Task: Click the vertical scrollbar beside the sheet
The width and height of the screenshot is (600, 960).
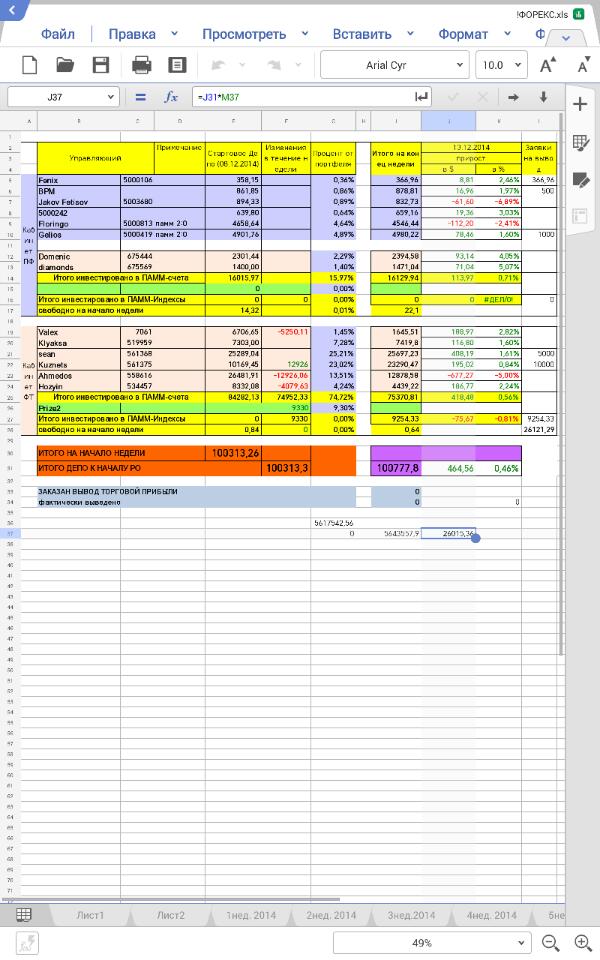Action: pyautogui.click(x=561, y=383)
